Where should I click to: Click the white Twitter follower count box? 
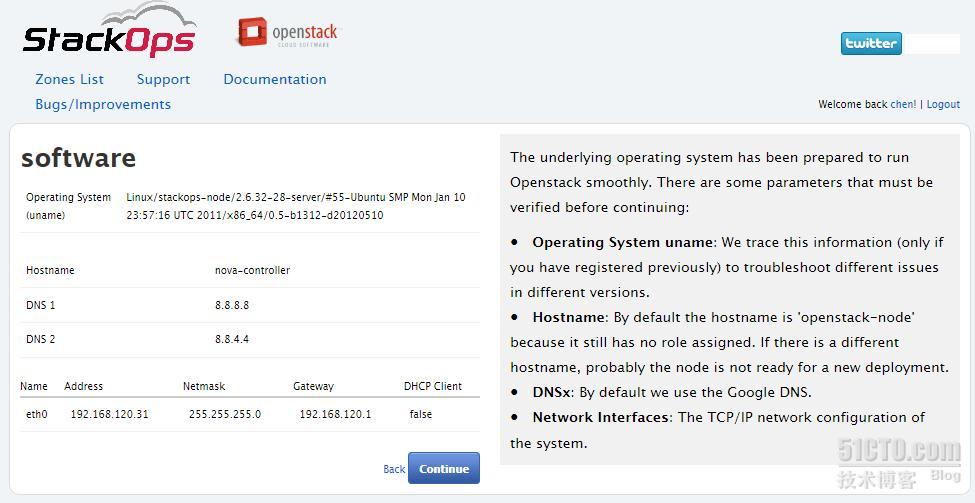[x=931, y=44]
